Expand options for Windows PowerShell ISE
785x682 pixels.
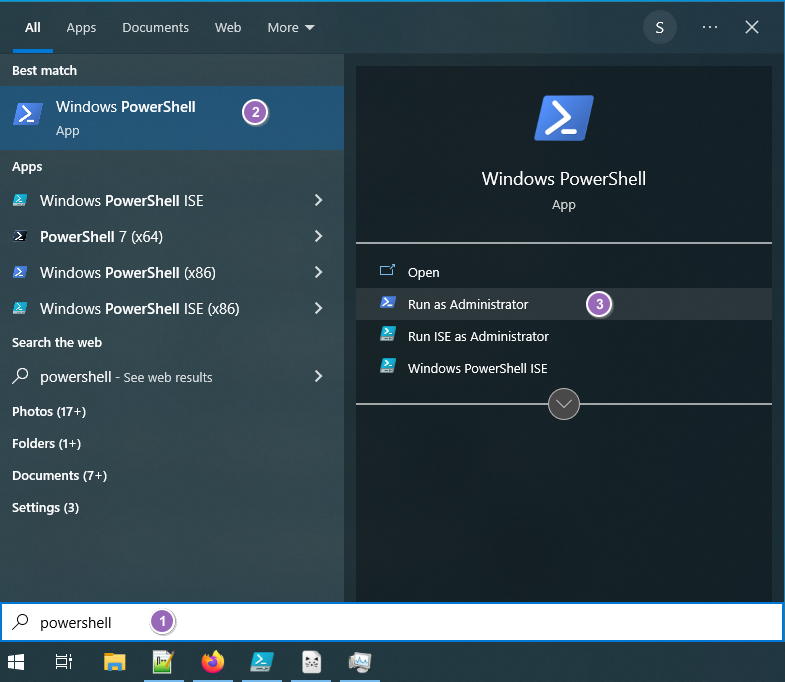(x=318, y=201)
